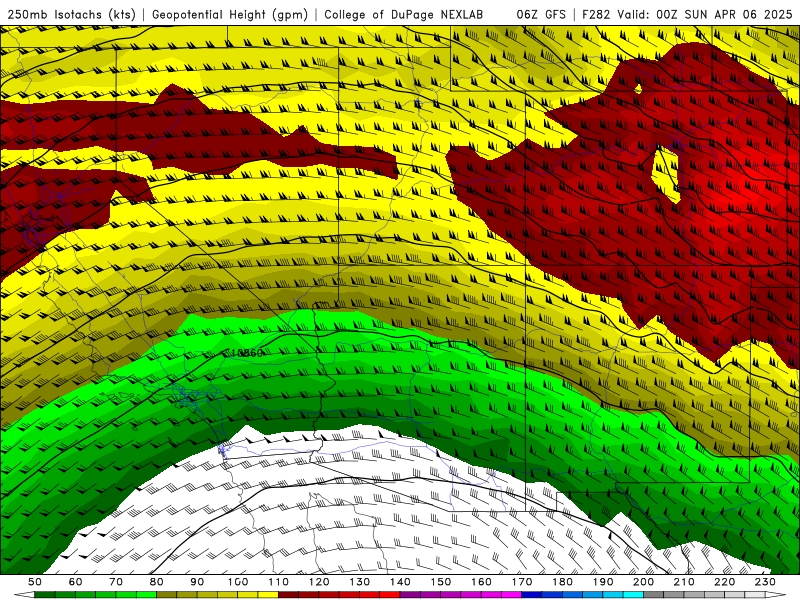Click the '60' colorbar tick label
Image resolution: width=800 pixels, height=600 pixels.
(x=75, y=582)
